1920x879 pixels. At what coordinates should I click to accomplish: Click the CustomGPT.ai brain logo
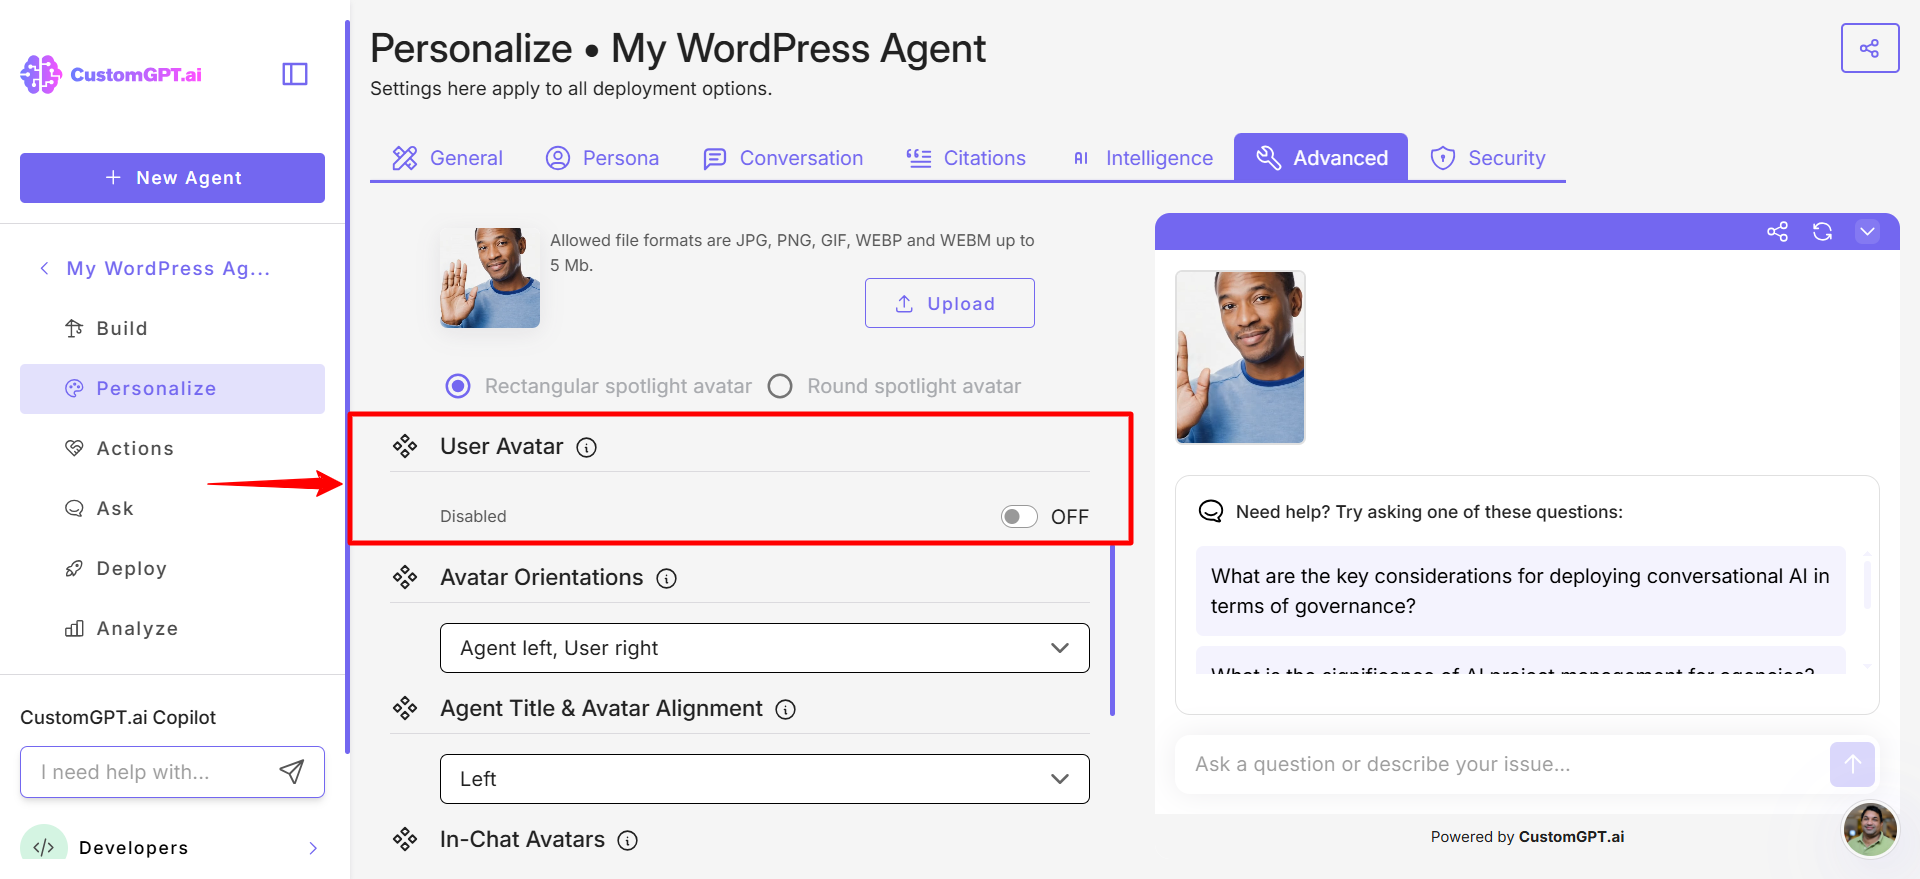[41, 74]
